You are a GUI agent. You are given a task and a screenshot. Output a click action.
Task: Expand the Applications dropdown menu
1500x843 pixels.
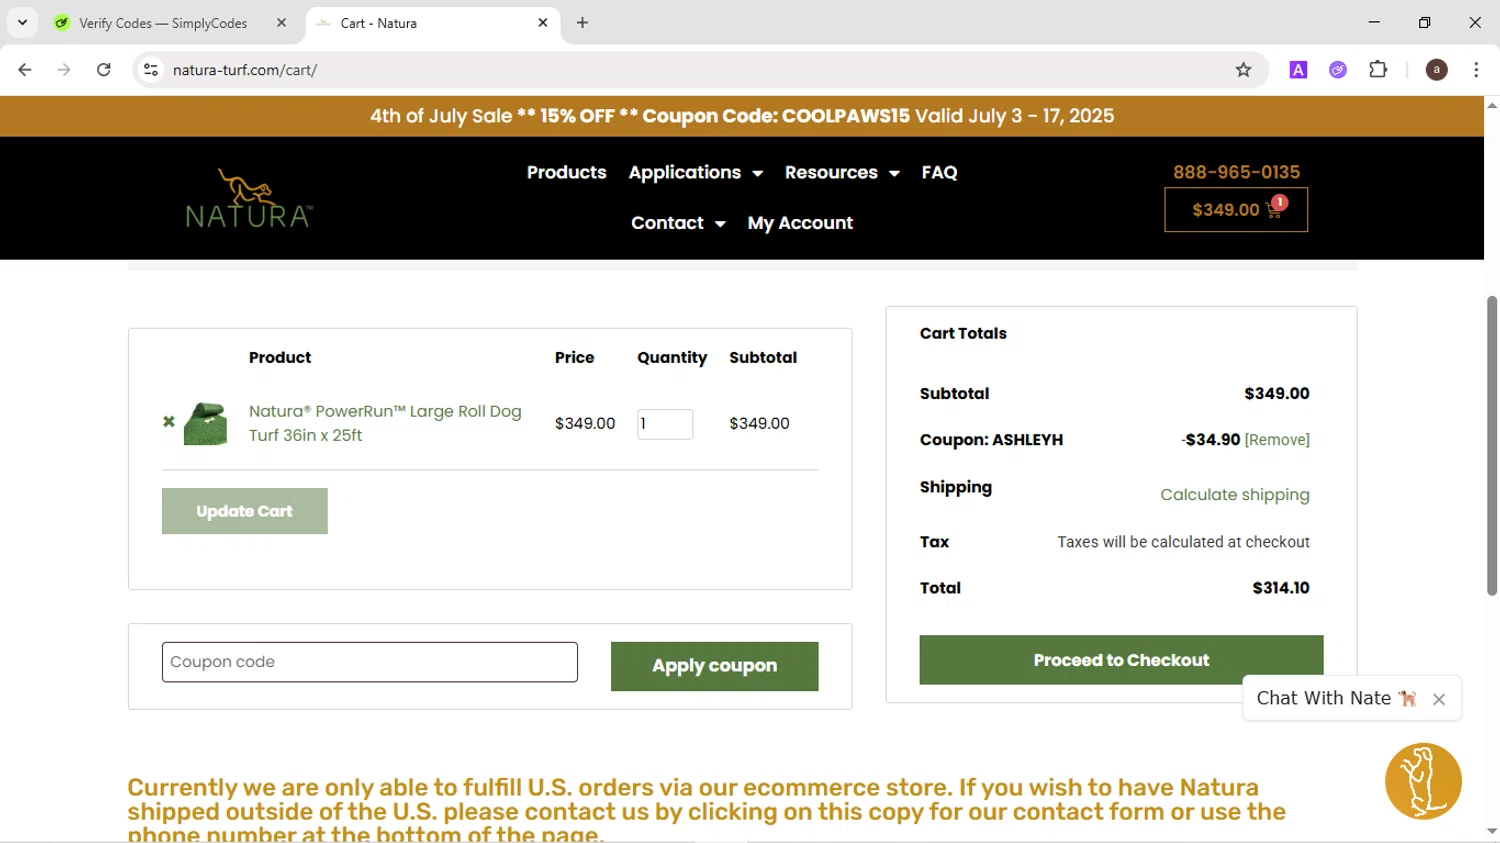(x=696, y=172)
